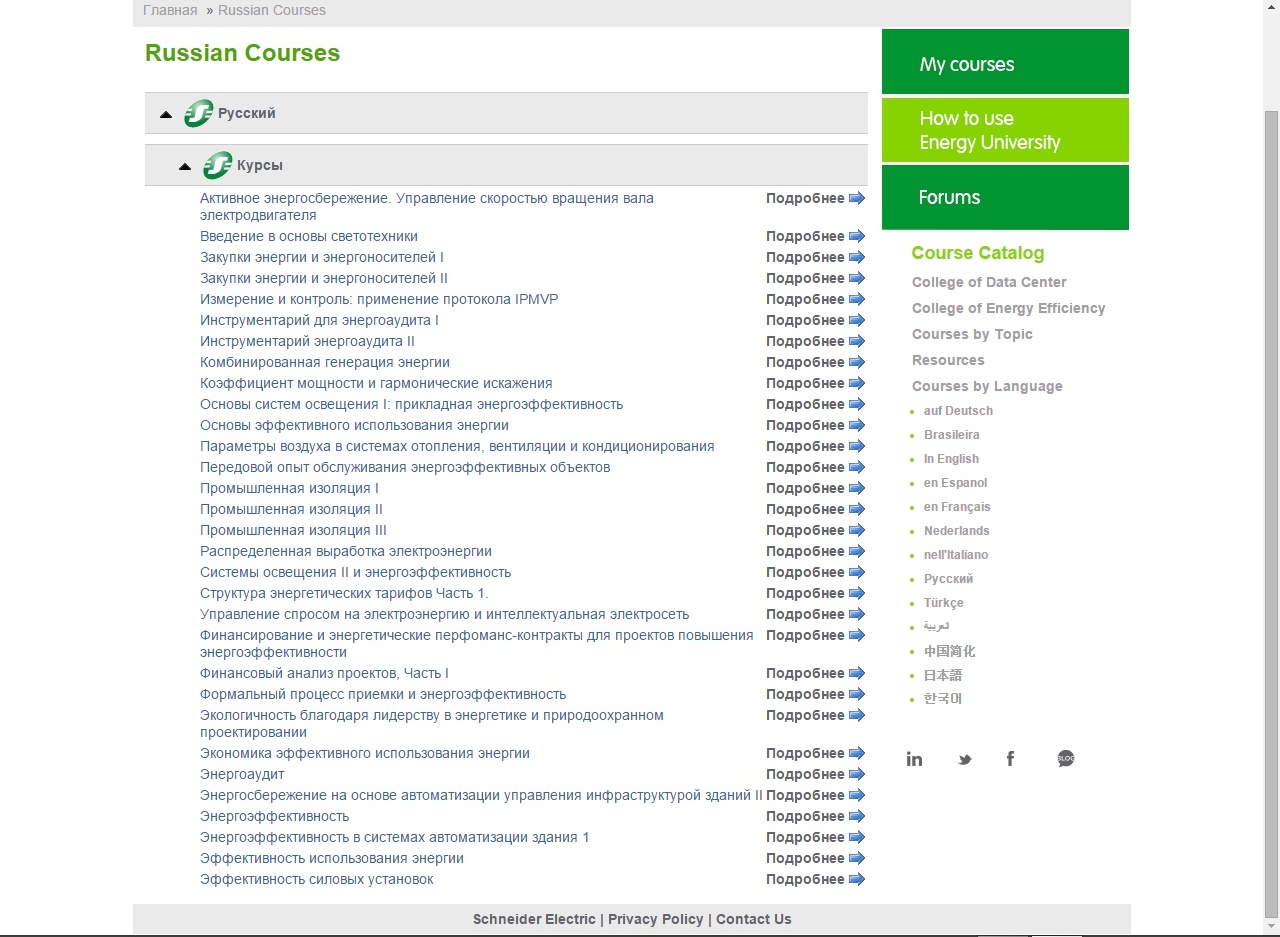Click Schneider logo beside Русский header
The image size is (1280, 937).
point(199,113)
